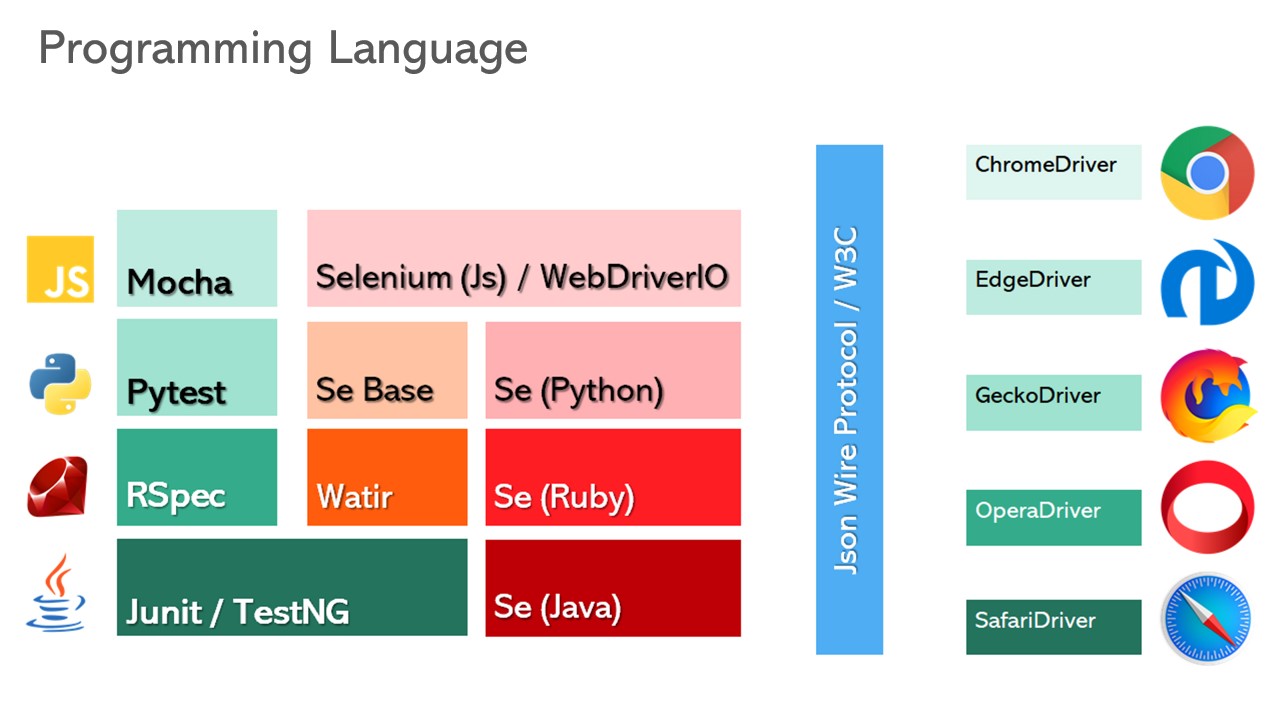This screenshot has height=720, width=1280.
Task: Select the Se (Java) box
Action: click(613, 588)
